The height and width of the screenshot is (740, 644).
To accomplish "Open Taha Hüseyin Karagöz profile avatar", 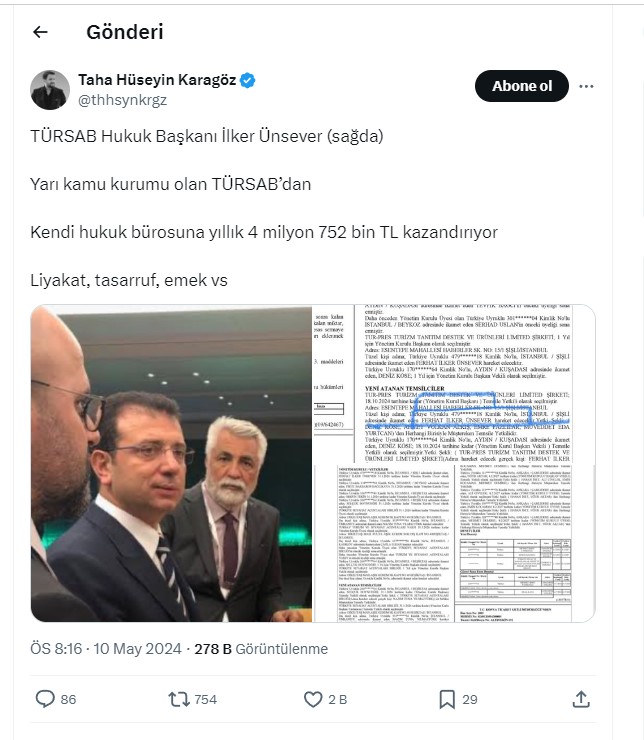I will (x=50, y=90).
